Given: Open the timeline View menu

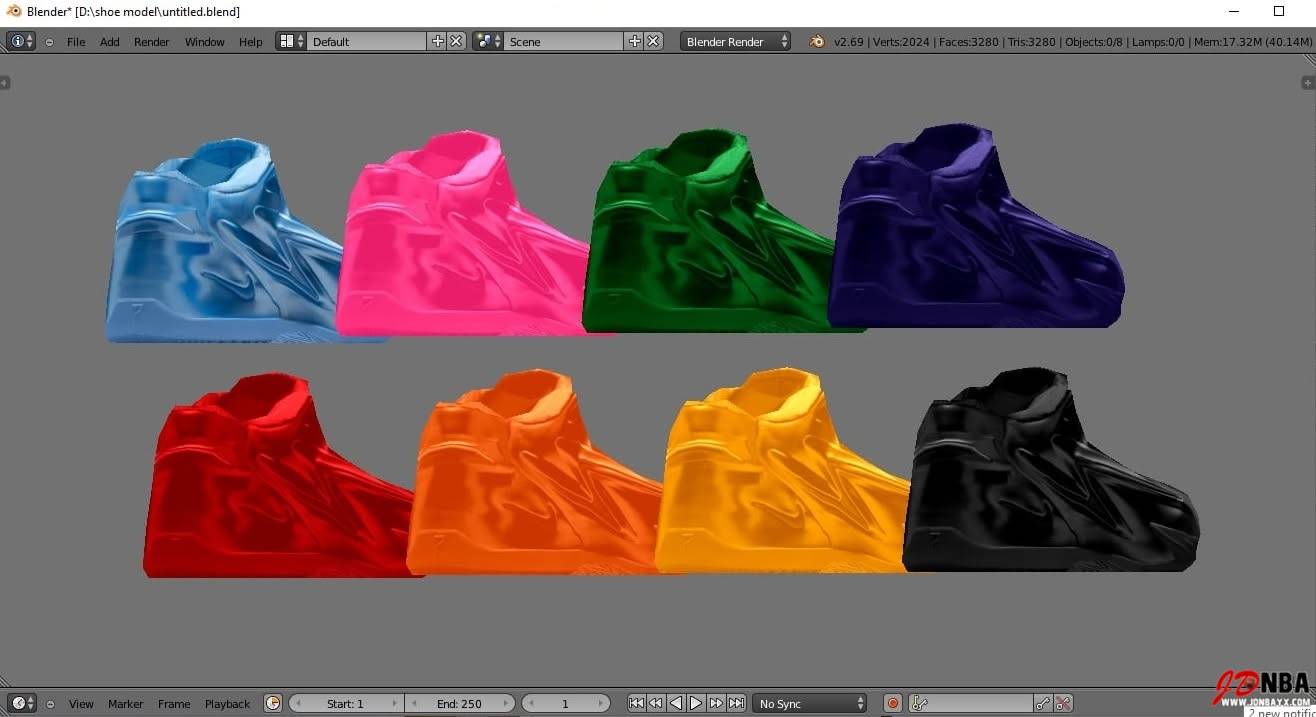Looking at the screenshot, I should [81, 704].
